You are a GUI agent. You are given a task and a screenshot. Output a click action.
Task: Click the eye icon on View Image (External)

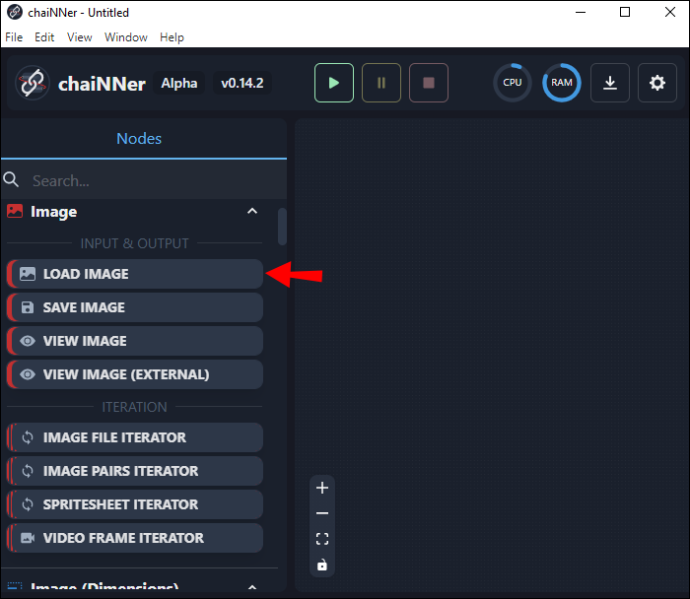click(28, 374)
